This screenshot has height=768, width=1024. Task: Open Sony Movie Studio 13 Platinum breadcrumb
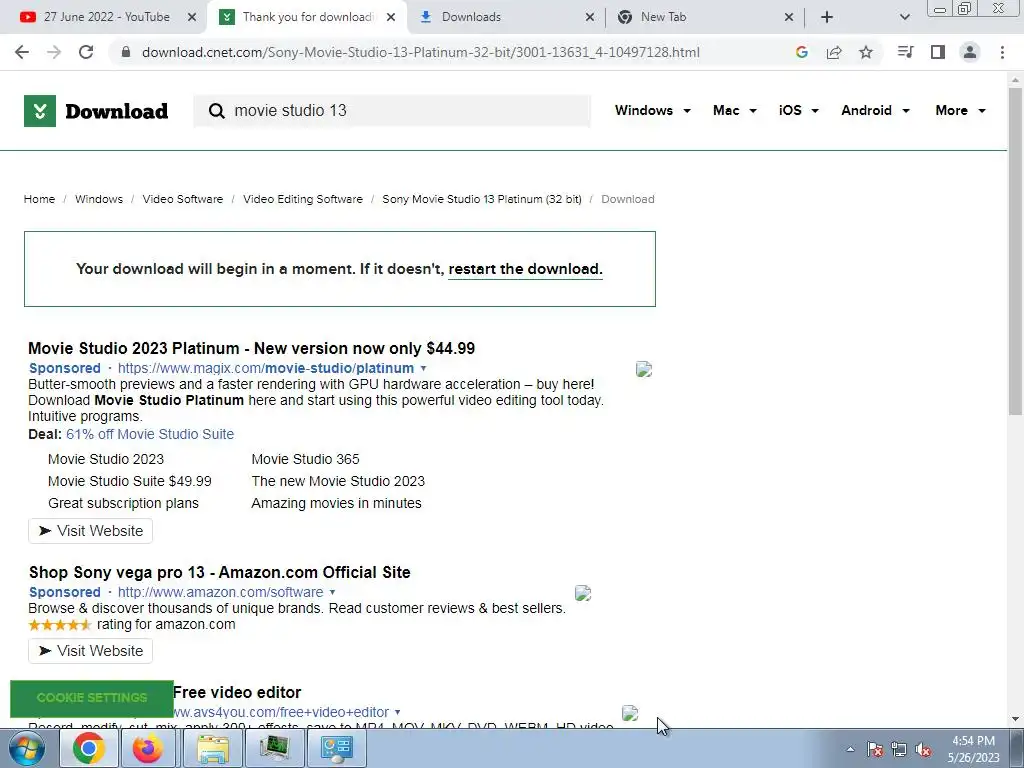tap(482, 199)
